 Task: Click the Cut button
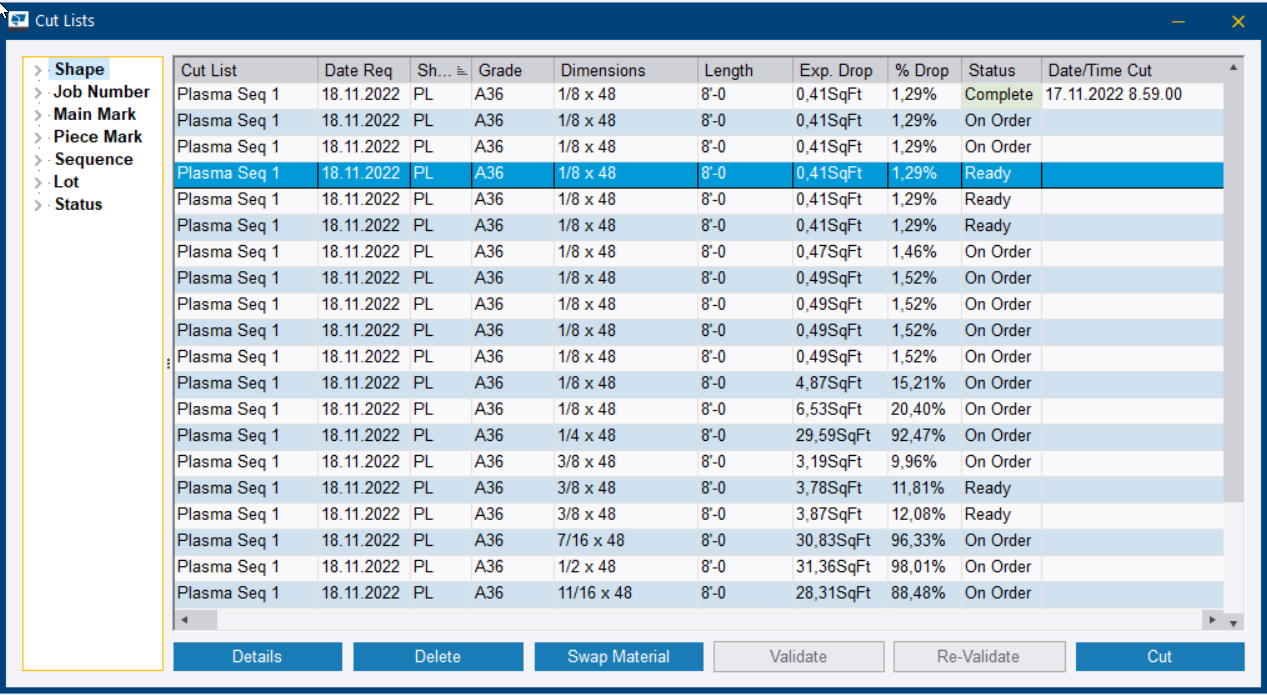pos(1160,656)
